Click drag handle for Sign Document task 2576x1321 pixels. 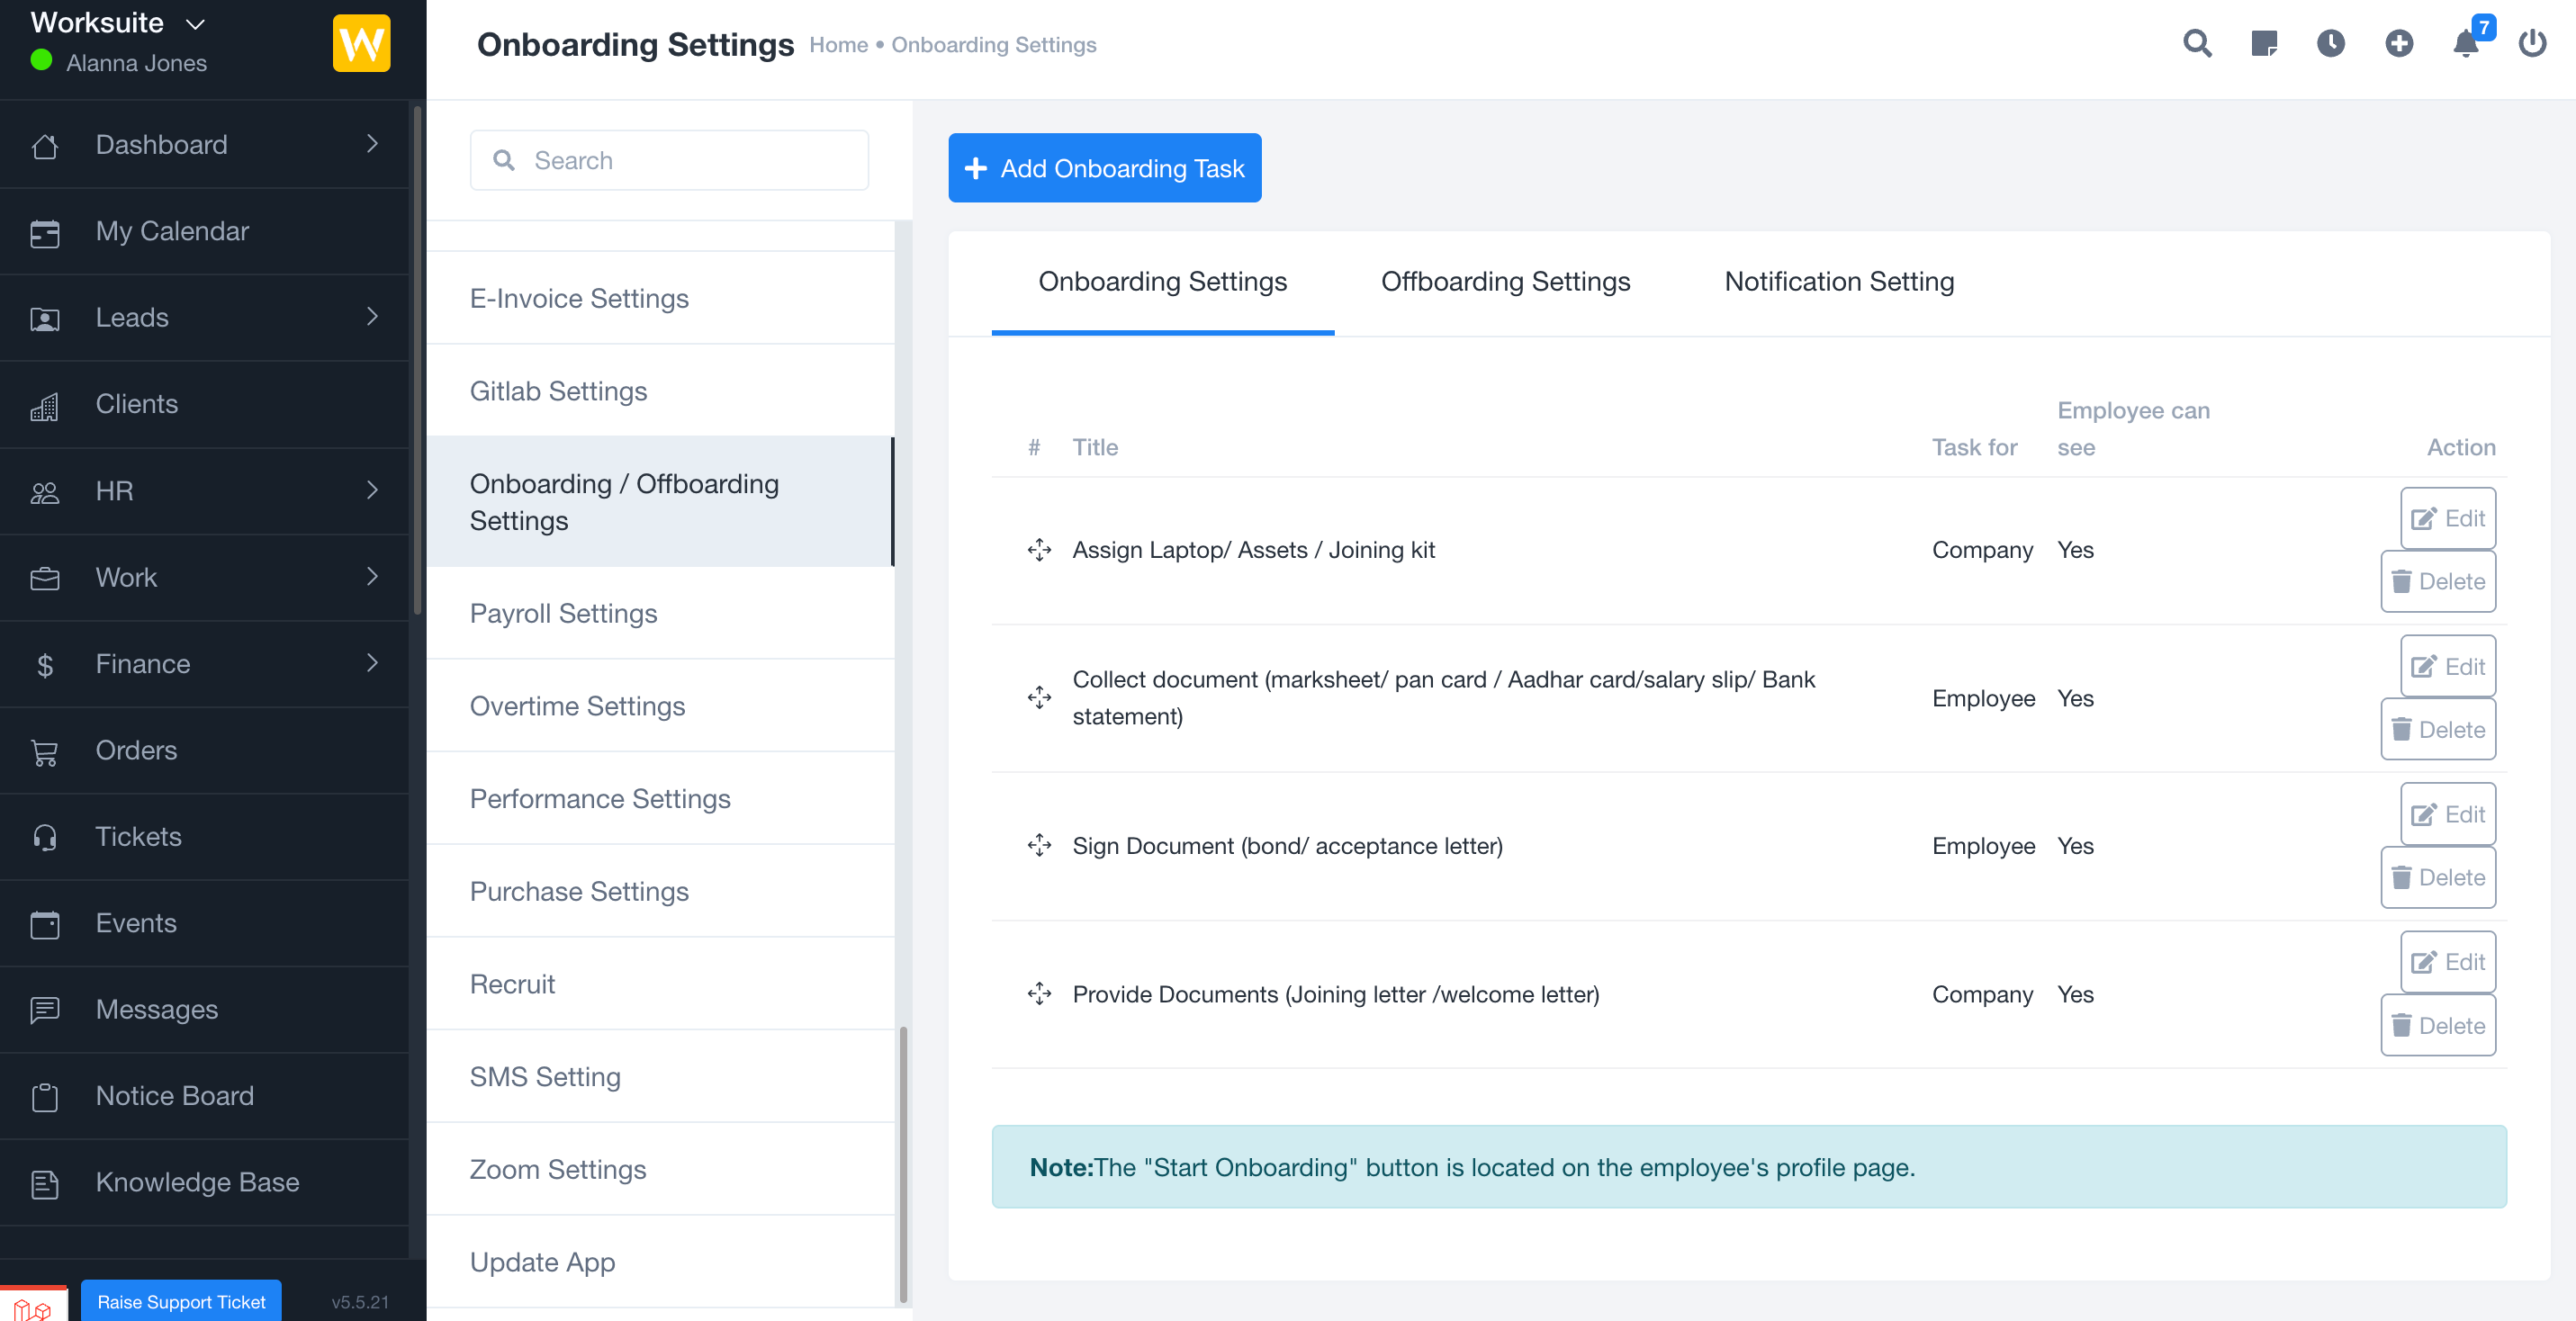[1039, 846]
